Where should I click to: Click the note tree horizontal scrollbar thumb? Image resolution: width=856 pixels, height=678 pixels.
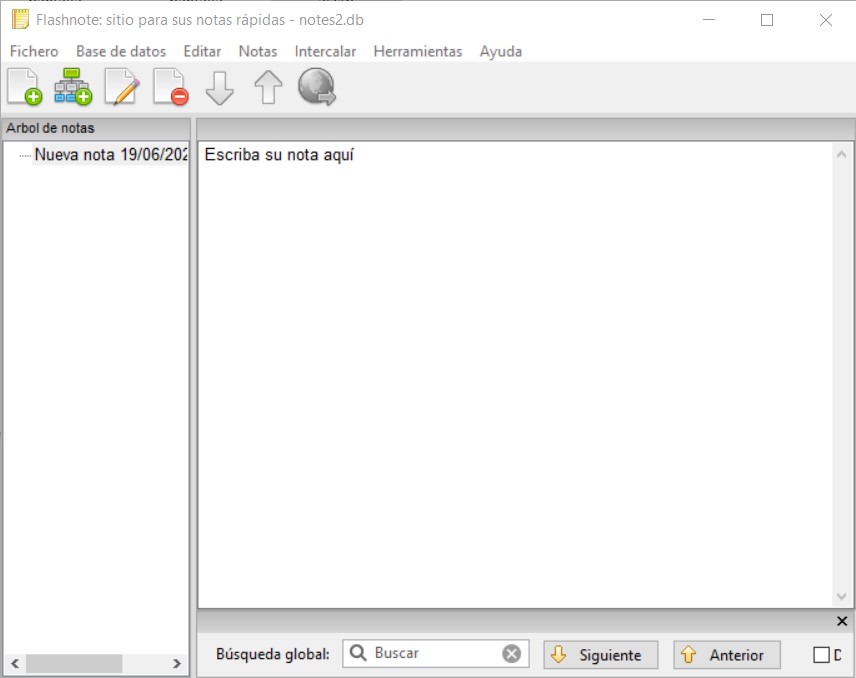click(73, 663)
